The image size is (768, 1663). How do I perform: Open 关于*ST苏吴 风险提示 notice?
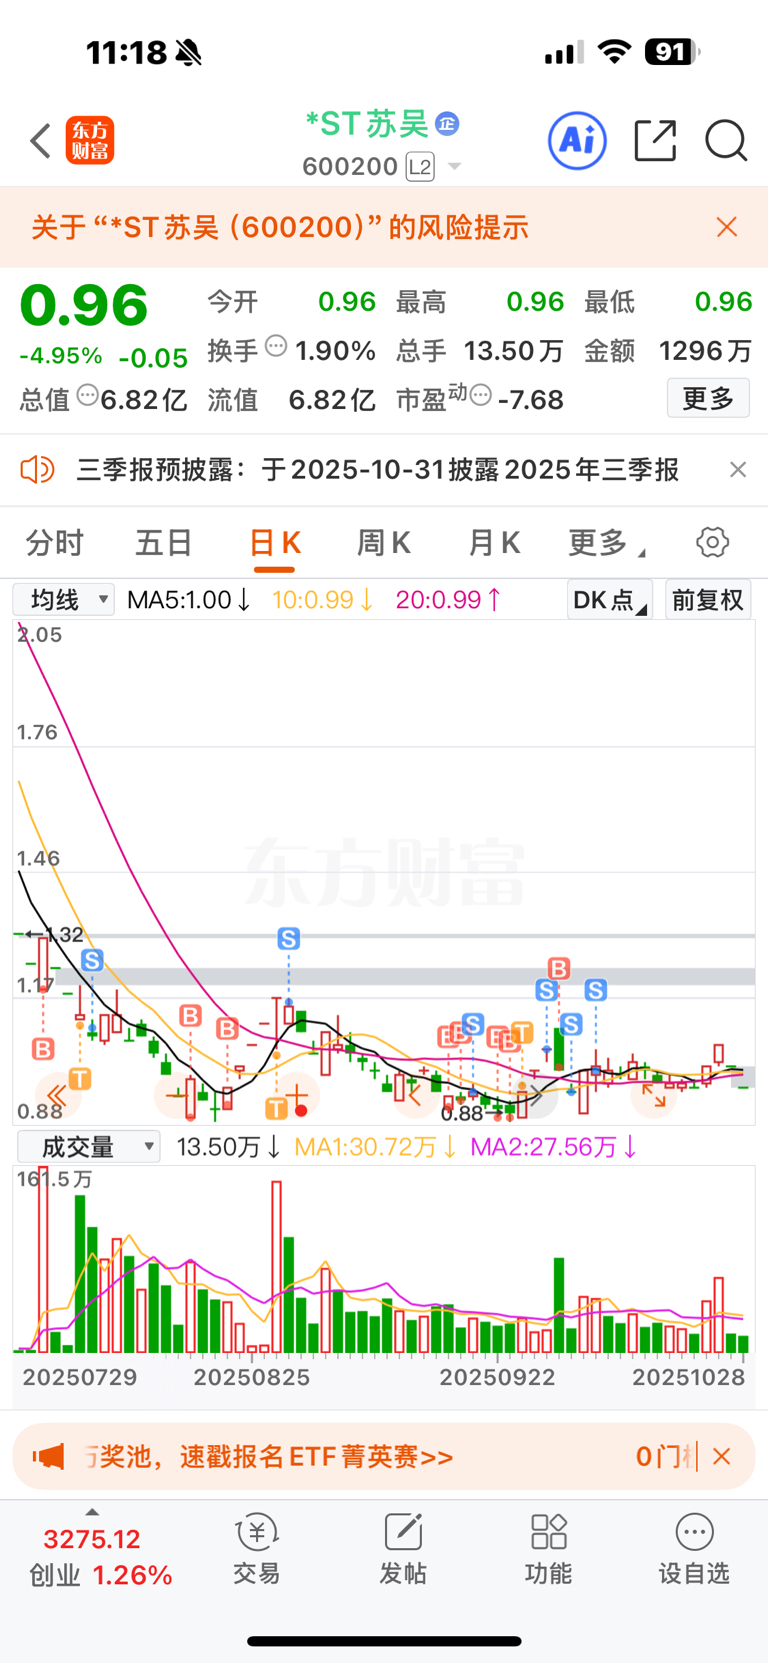tap(280, 227)
